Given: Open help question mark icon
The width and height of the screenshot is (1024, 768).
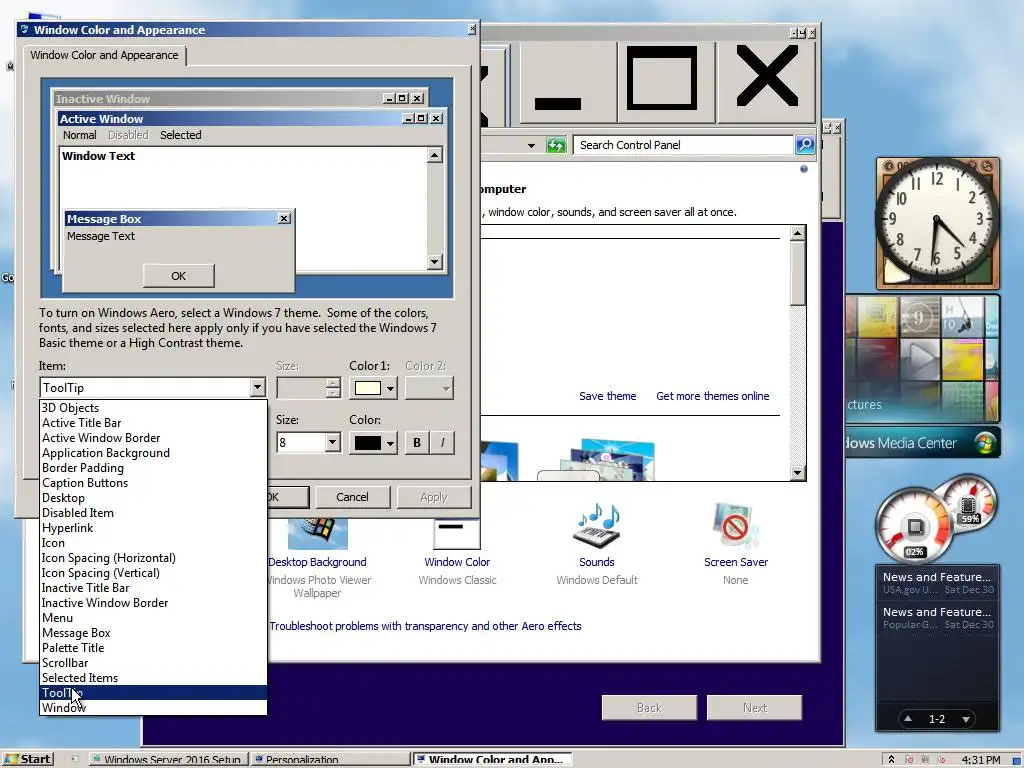Looking at the screenshot, I should (x=804, y=169).
